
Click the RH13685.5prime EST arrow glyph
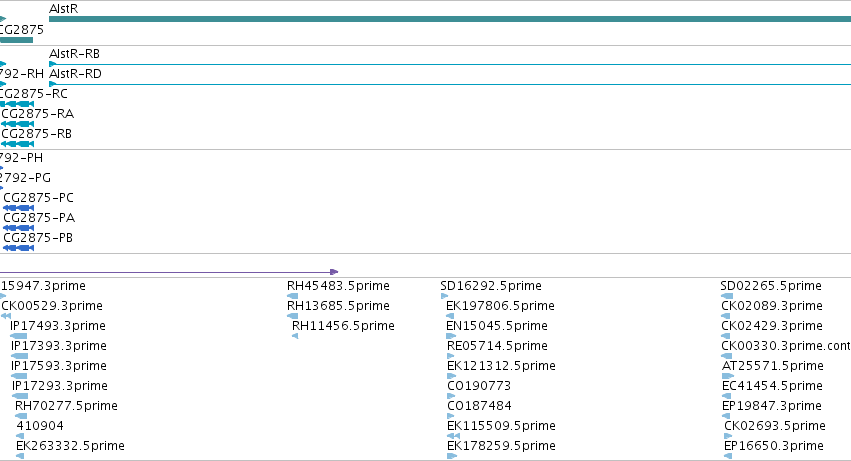tap(293, 316)
